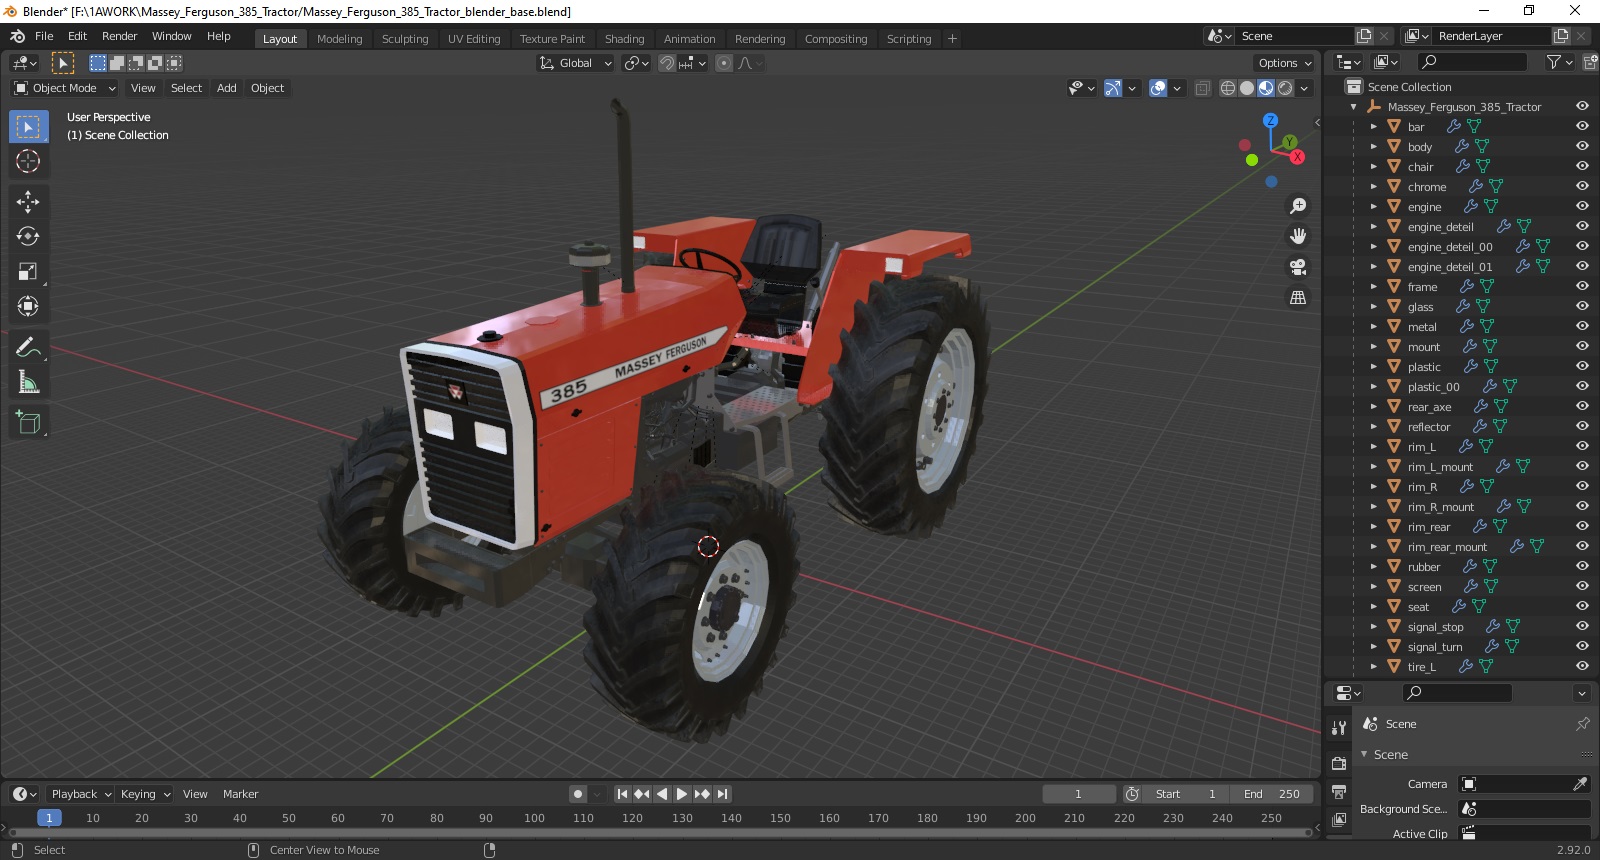Switch to solid viewport shading

(1247, 88)
